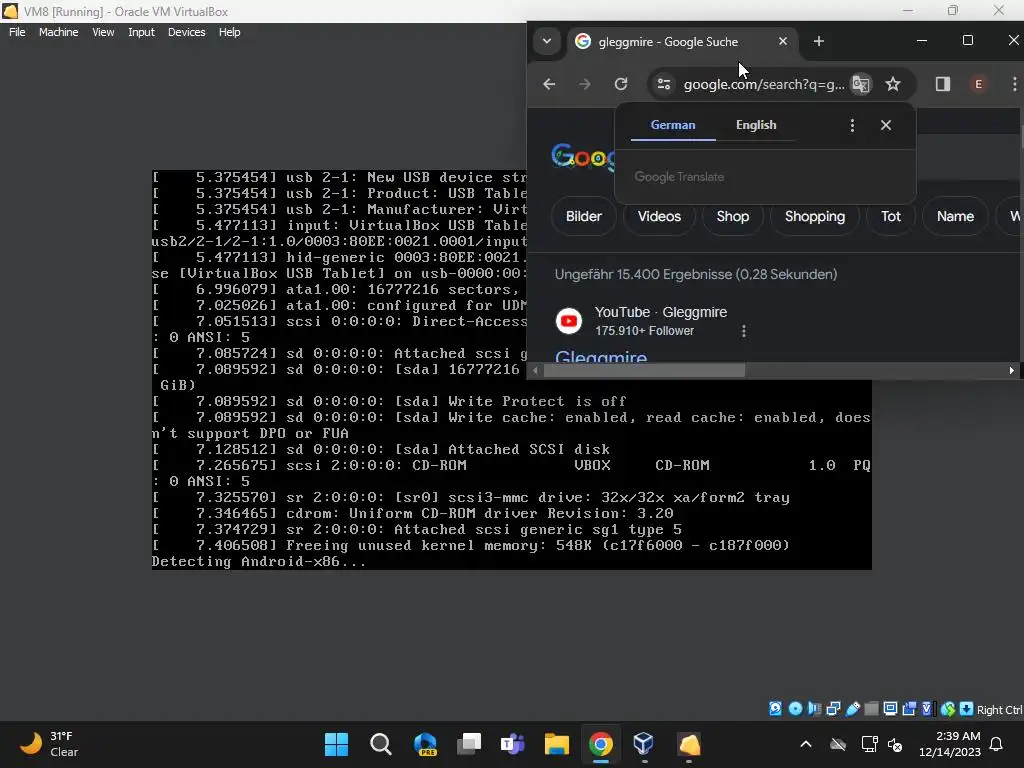Image resolution: width=1024 pixels, height=768 pixels.
Task: Click the virtualization features indicator icon
Action: [927, 709]
